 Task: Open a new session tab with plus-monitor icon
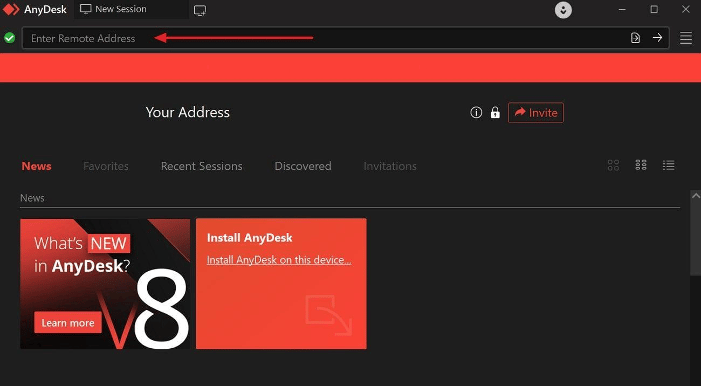[x=200, y=10]
